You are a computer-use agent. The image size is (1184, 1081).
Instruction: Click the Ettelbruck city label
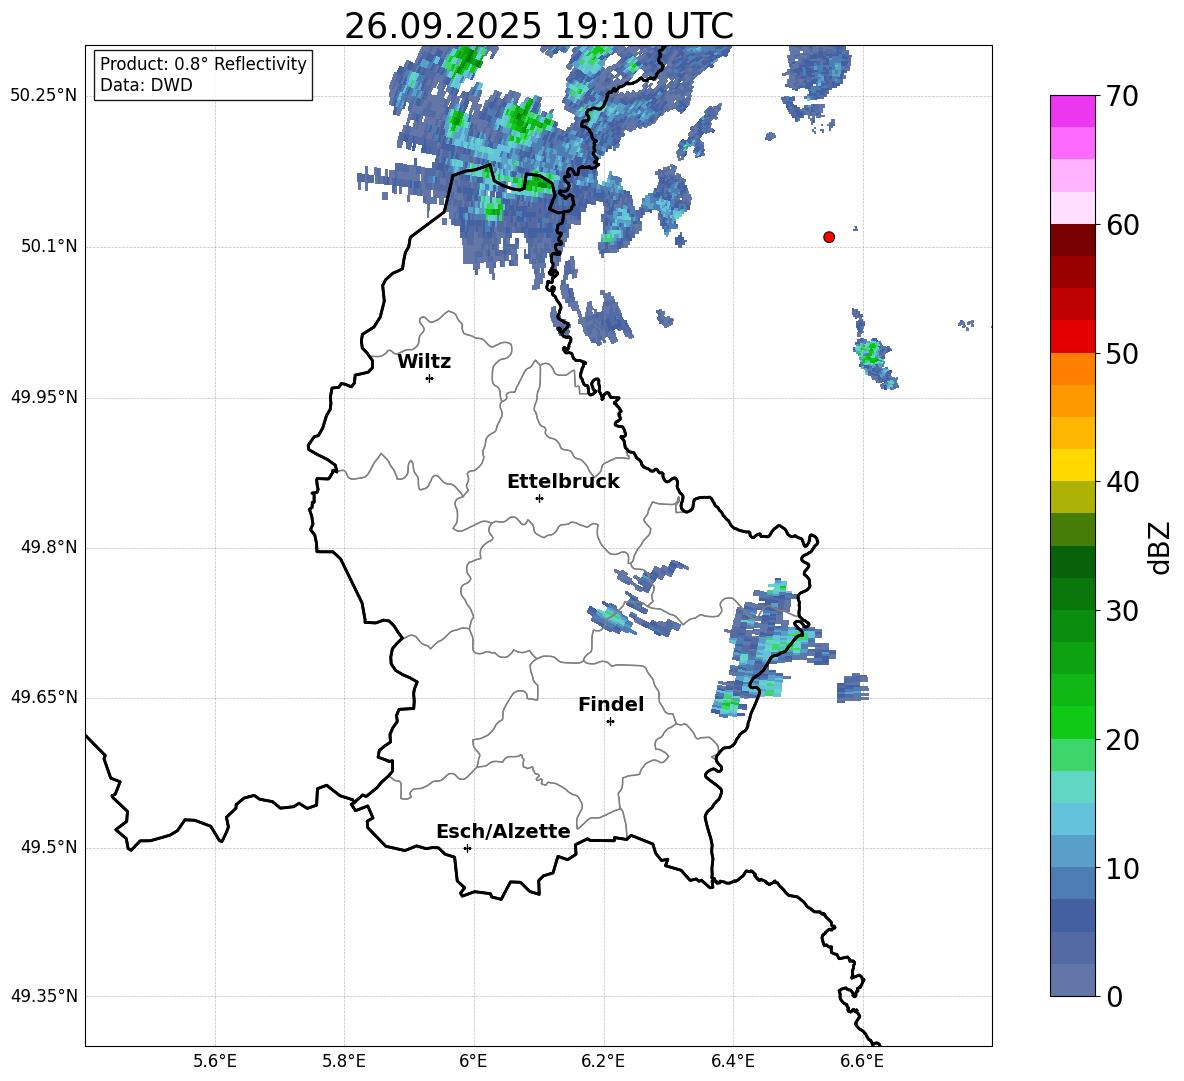(x=563, y=482)
